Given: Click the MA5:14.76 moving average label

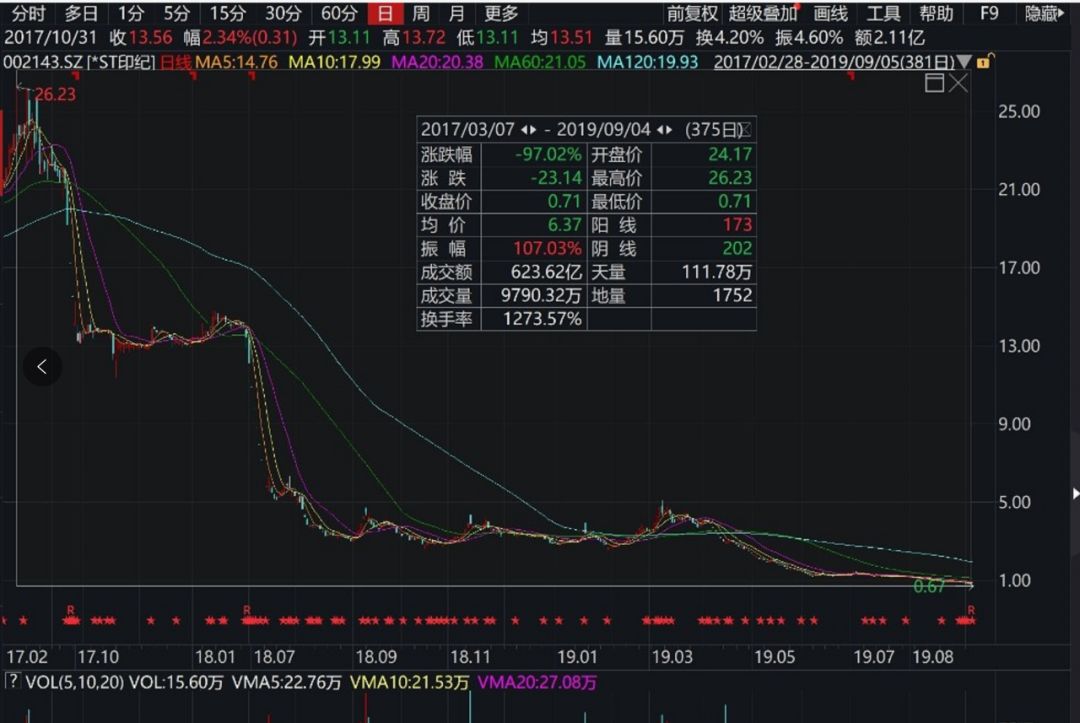Looking at the screenshot, I should 236,63.
